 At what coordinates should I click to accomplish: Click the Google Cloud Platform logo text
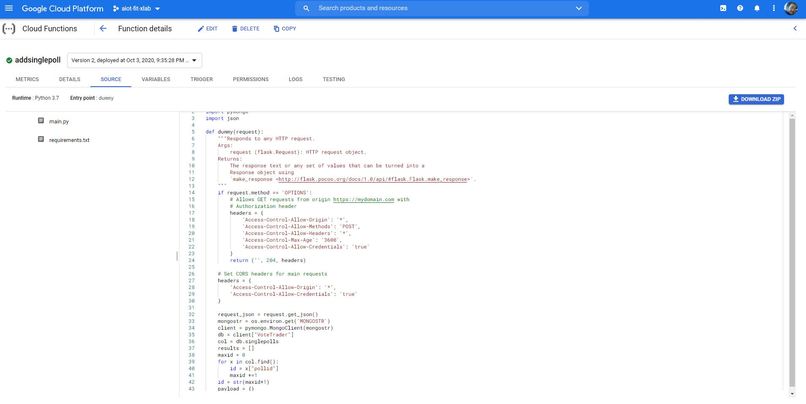[62, 8]
